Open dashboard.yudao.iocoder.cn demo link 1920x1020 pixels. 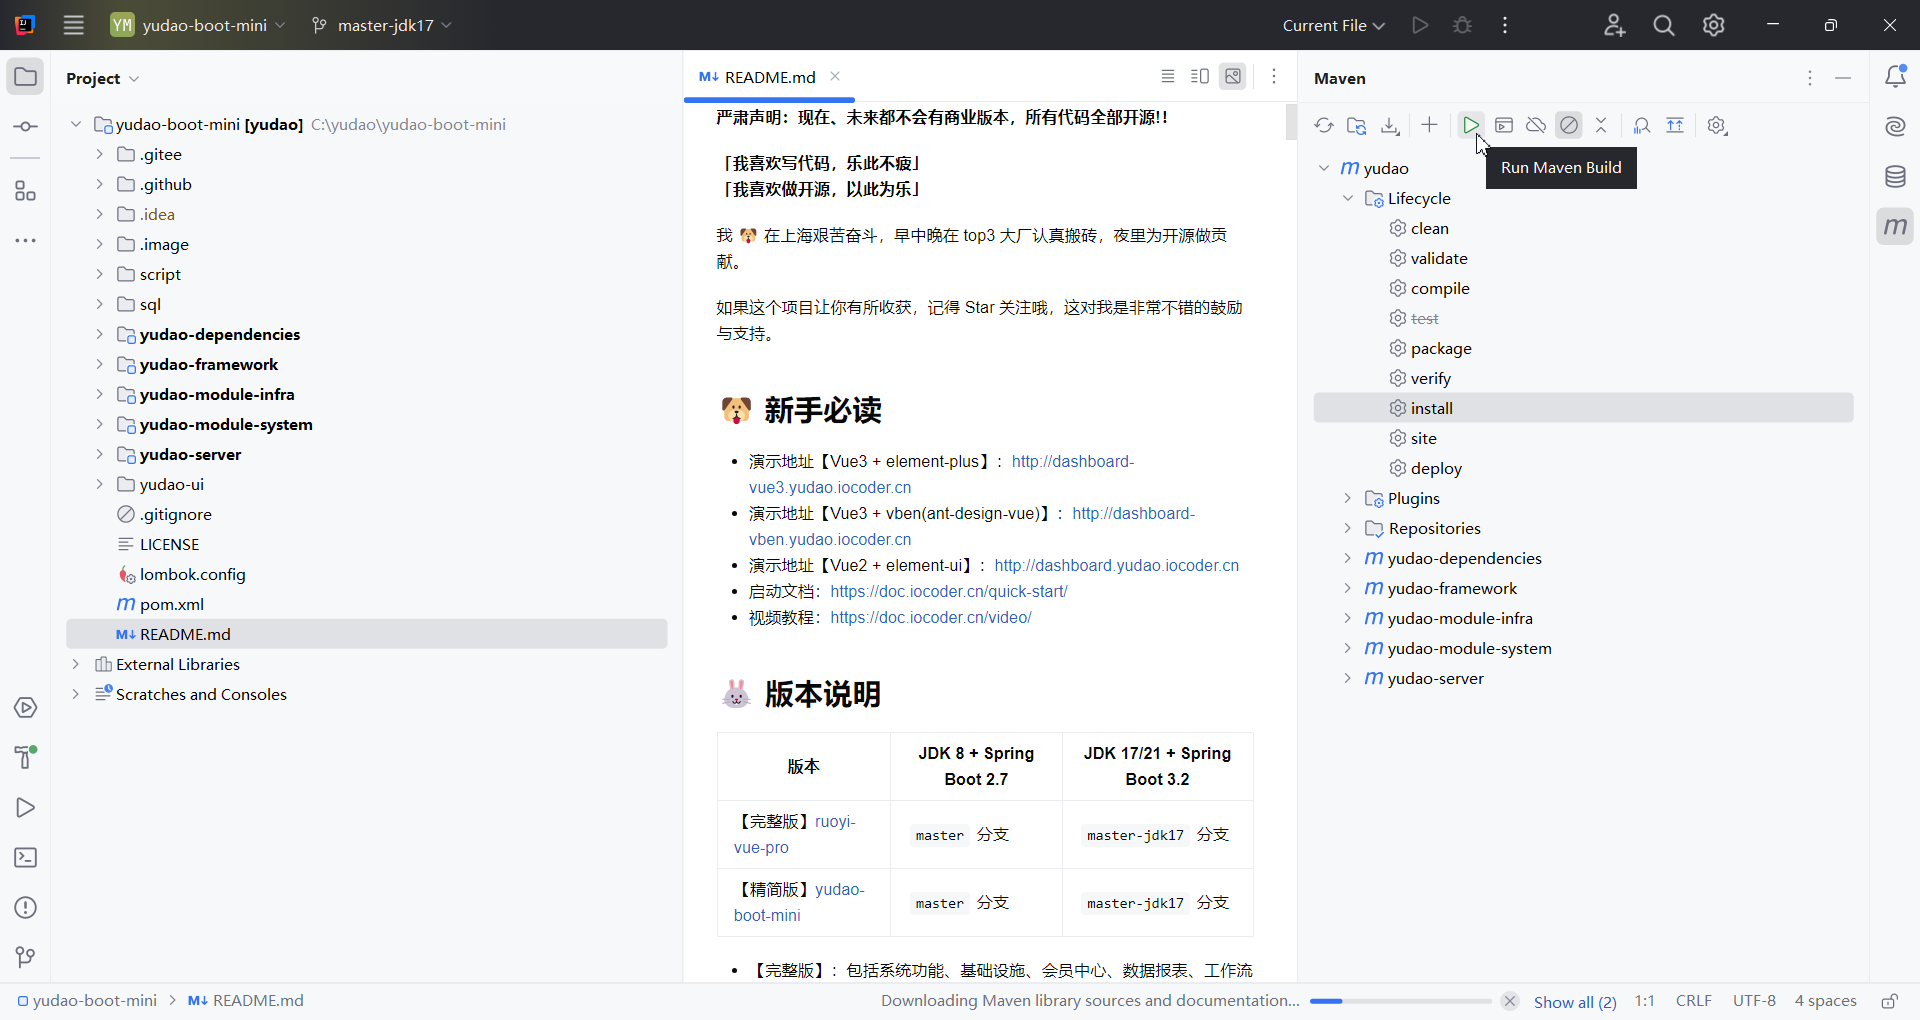1116,565
